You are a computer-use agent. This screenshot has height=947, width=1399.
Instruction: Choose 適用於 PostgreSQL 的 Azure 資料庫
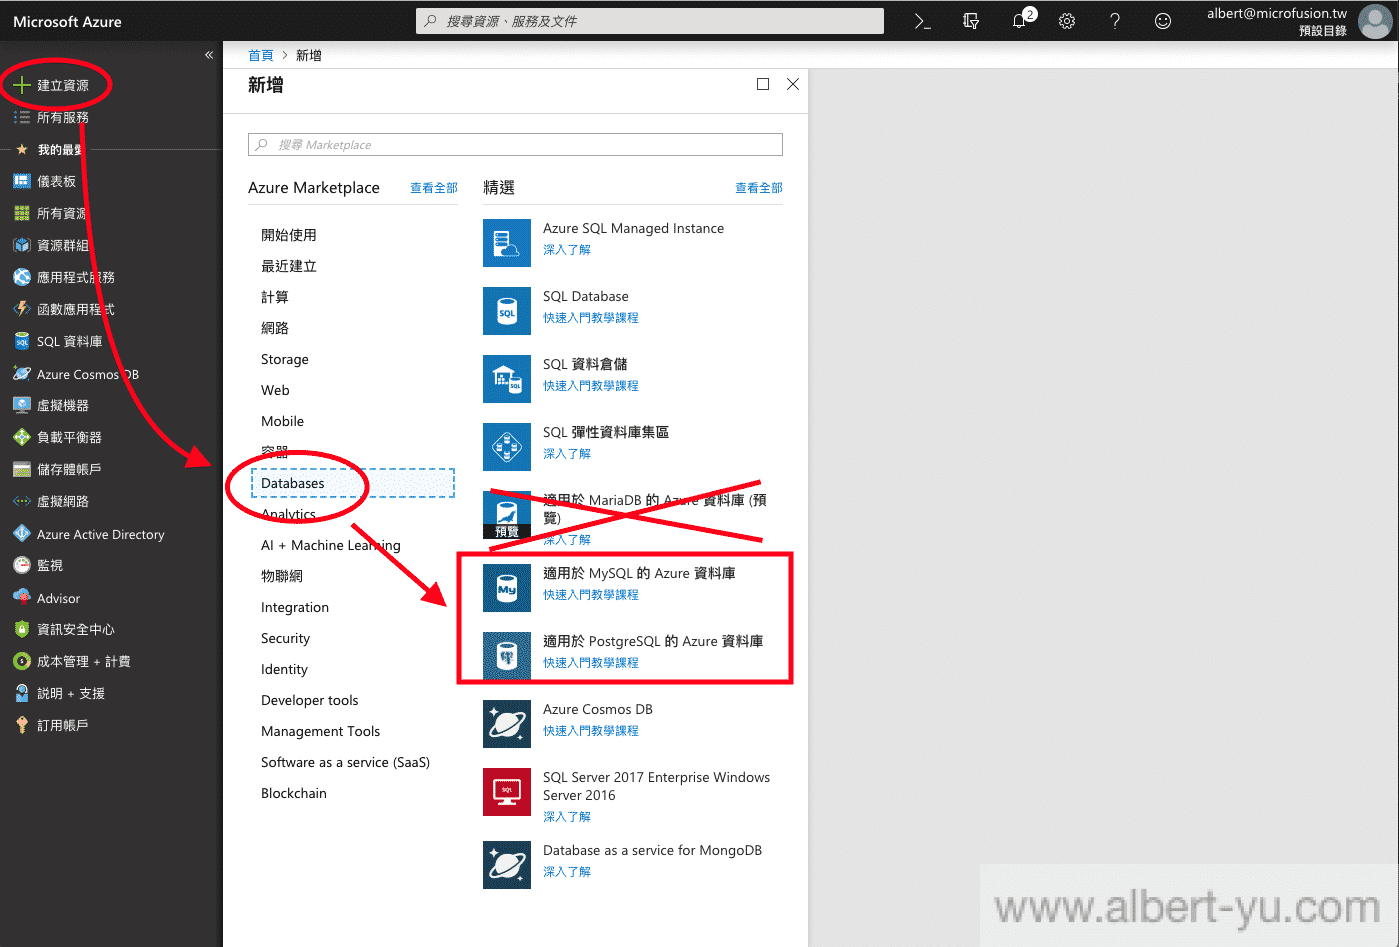[653, 641]
